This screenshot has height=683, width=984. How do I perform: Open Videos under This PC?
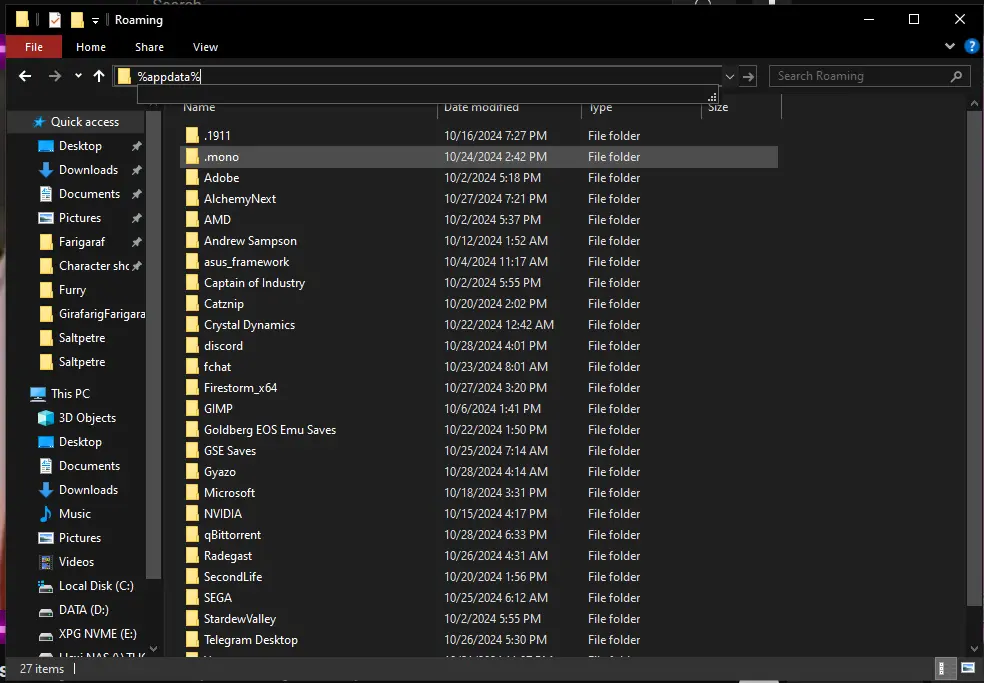point(77,562)
